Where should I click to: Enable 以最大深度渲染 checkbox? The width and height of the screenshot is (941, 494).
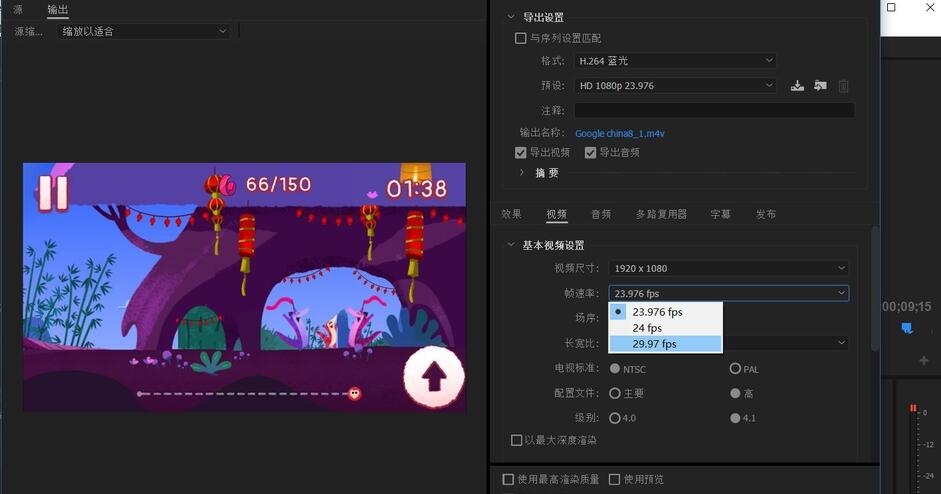(516, 441)
